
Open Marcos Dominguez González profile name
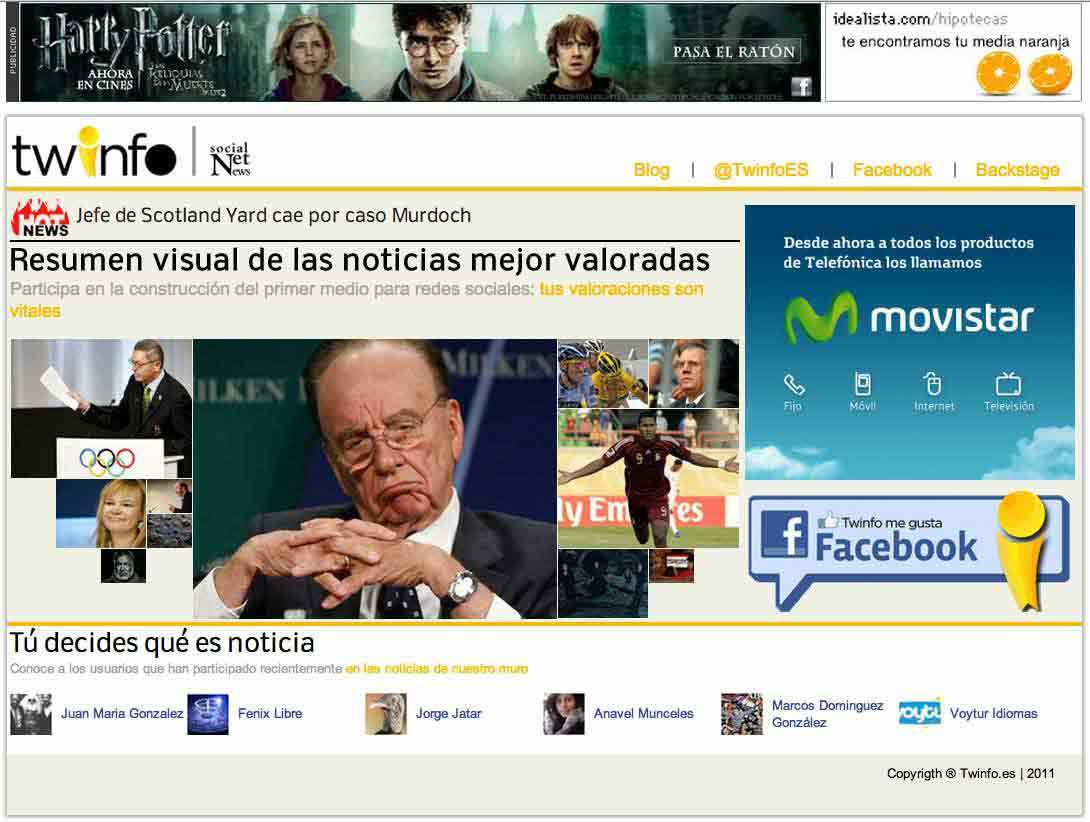(x=827, y=714)
